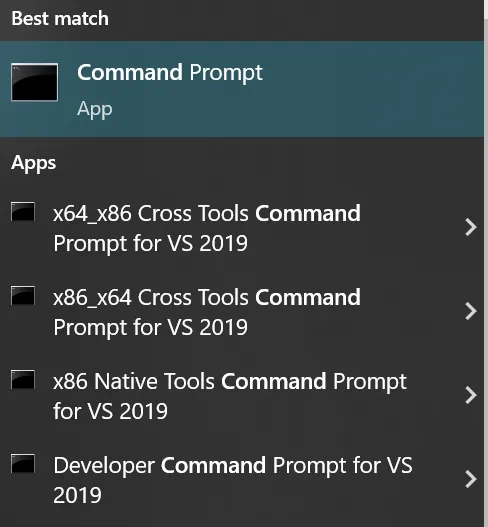Click the Best match section header
Viewport: 488px width, 527px height.
60,18
